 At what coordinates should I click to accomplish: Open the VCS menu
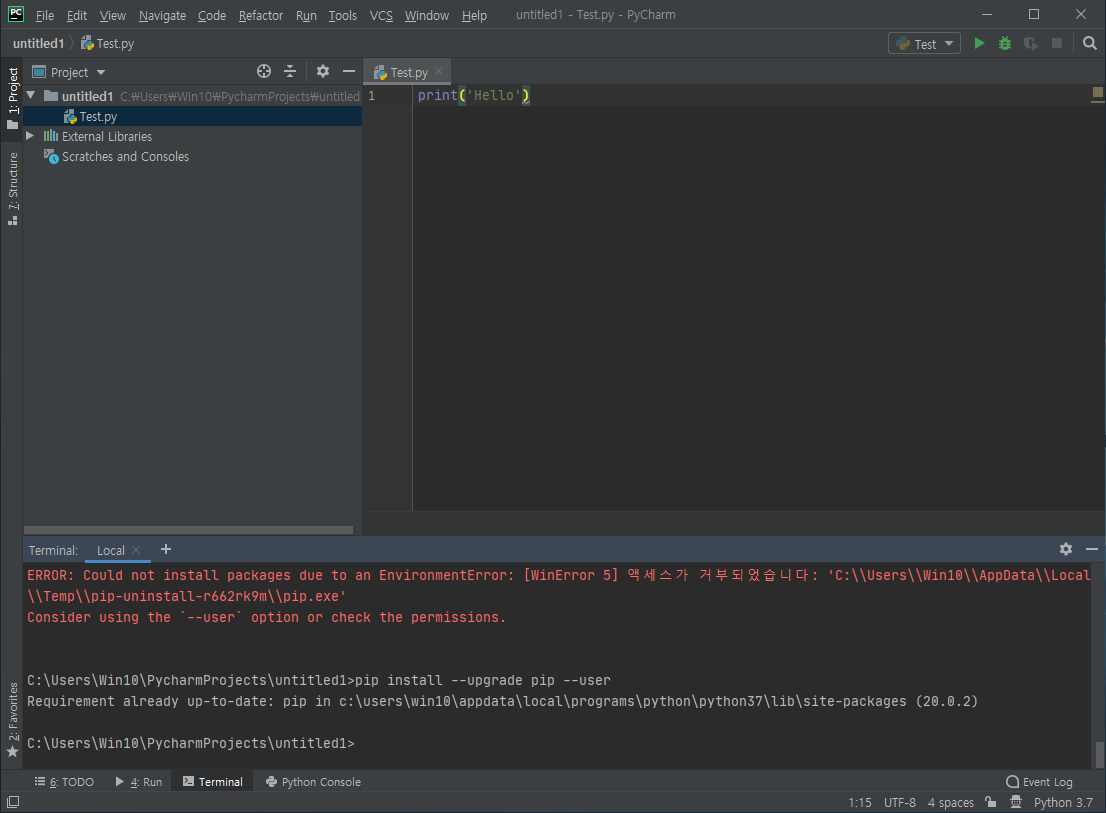point(381,15)
